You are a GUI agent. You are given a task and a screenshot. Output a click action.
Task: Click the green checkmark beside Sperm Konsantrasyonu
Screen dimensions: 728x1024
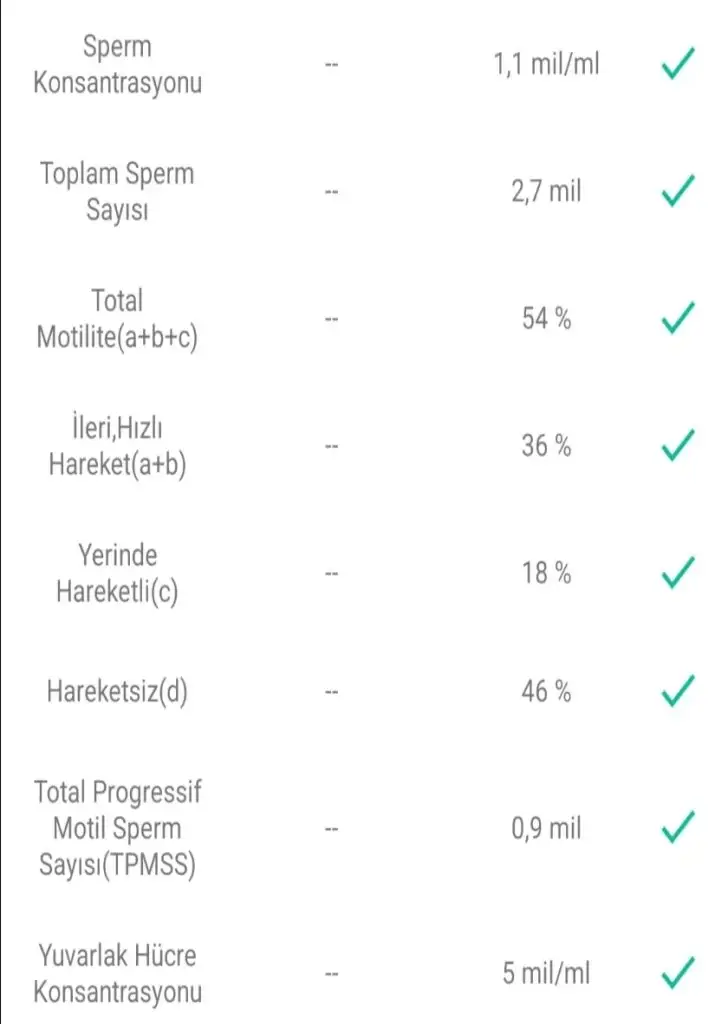point(678,65)
